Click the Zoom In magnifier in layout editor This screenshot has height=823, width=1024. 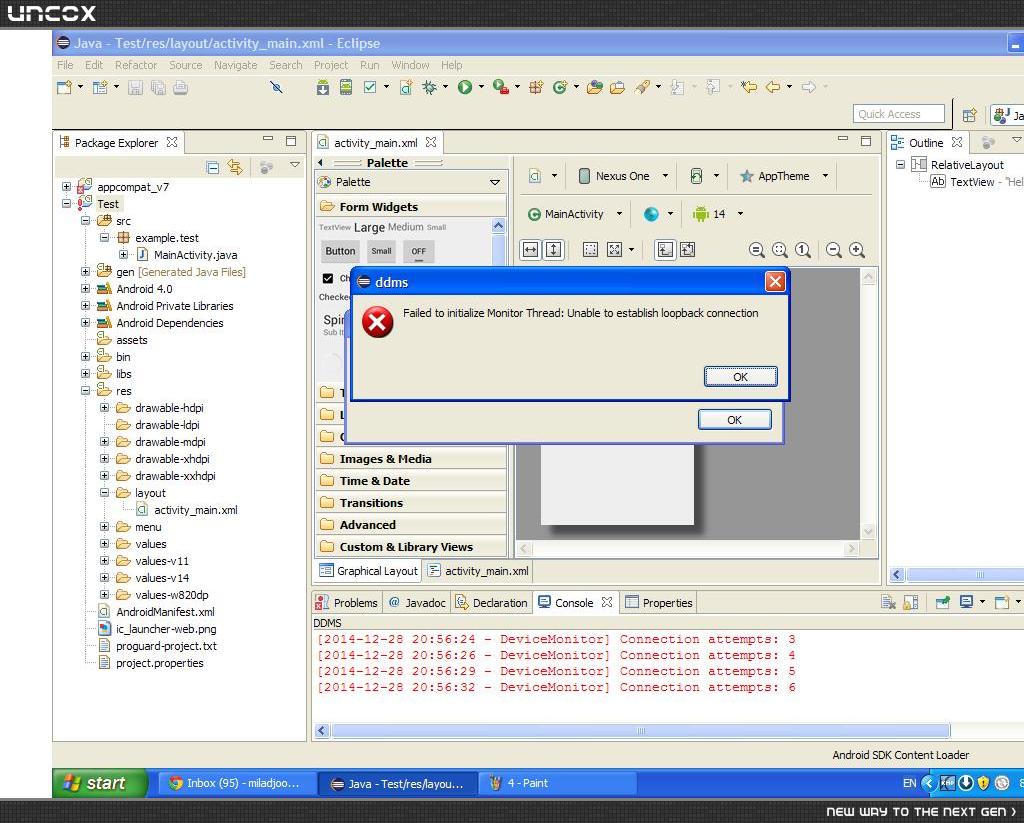pos(857,250)
